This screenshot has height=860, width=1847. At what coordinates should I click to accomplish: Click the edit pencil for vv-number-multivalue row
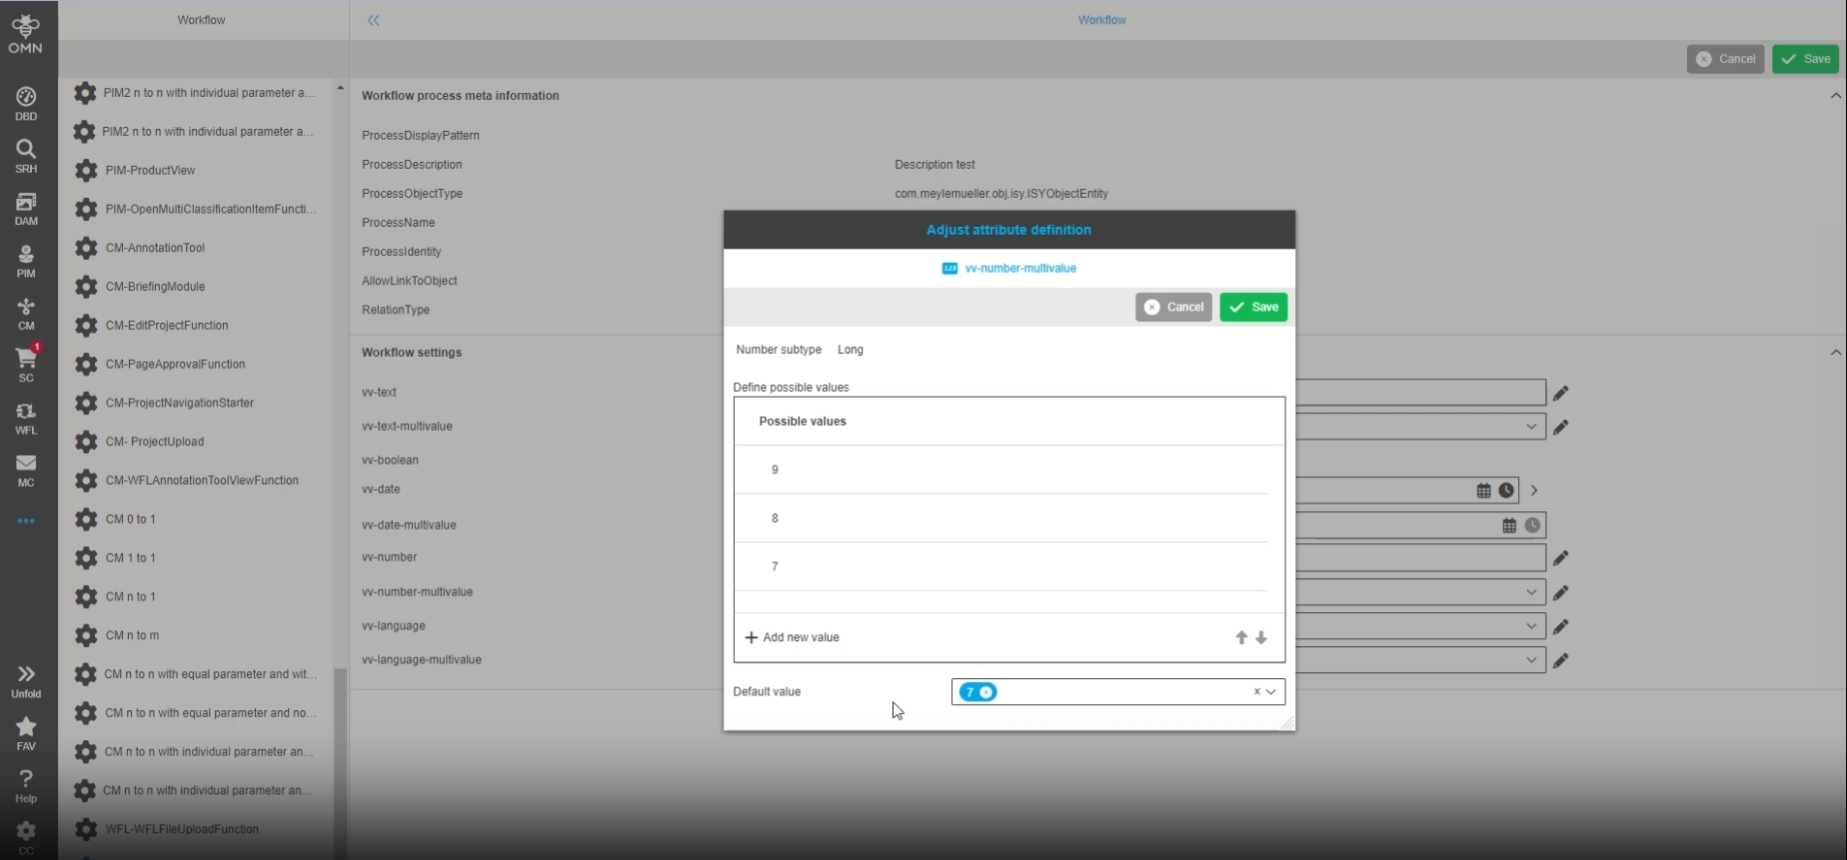pyautogui.click(x=1561, y=593)
